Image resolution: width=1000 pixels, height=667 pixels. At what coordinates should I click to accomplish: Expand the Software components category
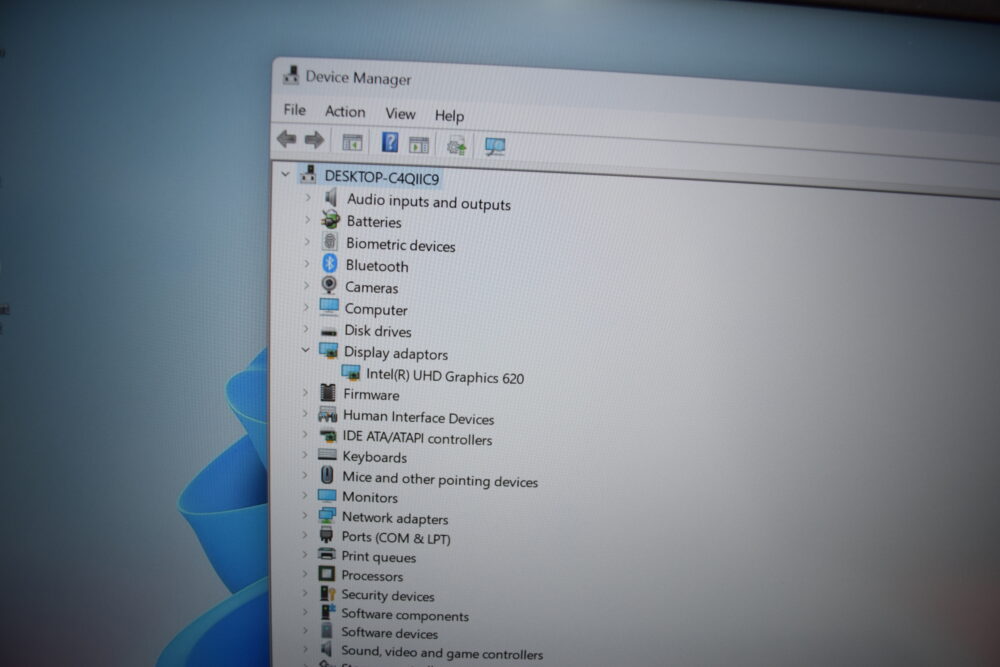[x=304, y=612]
